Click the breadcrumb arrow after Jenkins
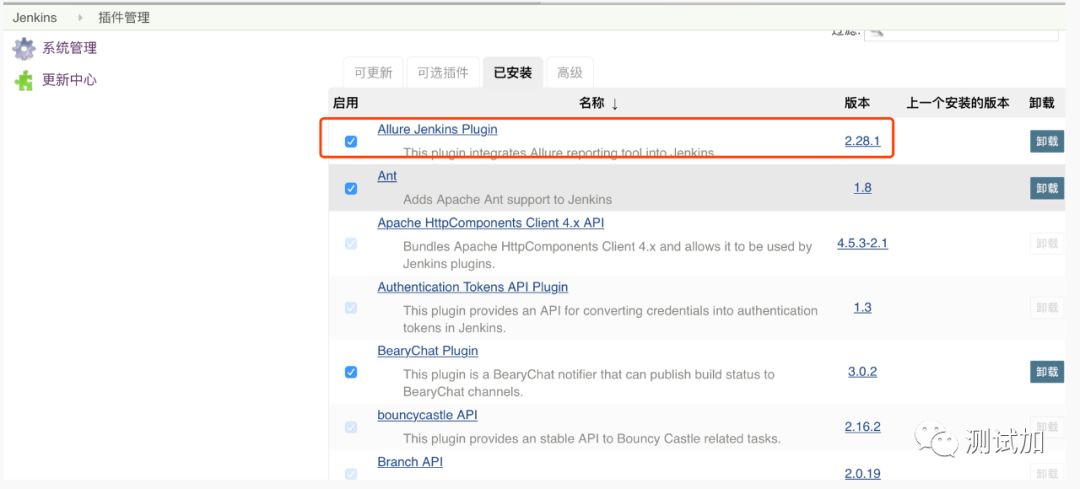This screenshot has height=489, width=1080. 80,18
